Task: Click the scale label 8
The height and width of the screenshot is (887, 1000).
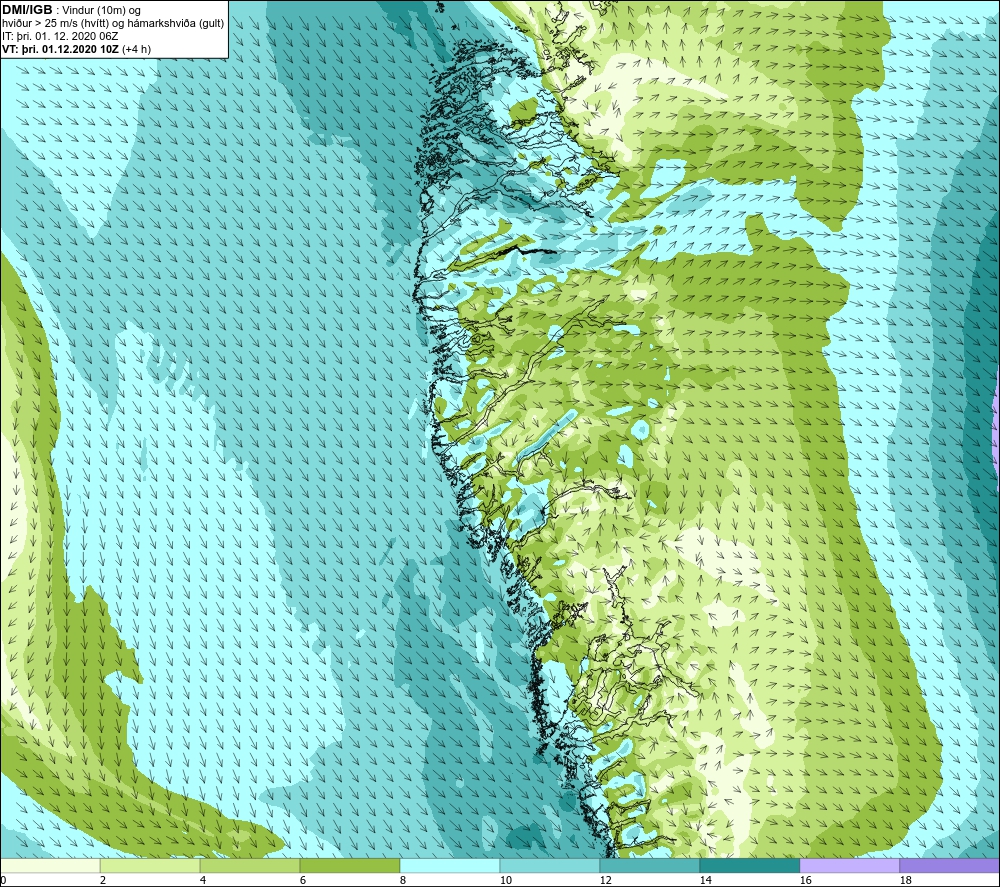Action: (x=403, y=881)
